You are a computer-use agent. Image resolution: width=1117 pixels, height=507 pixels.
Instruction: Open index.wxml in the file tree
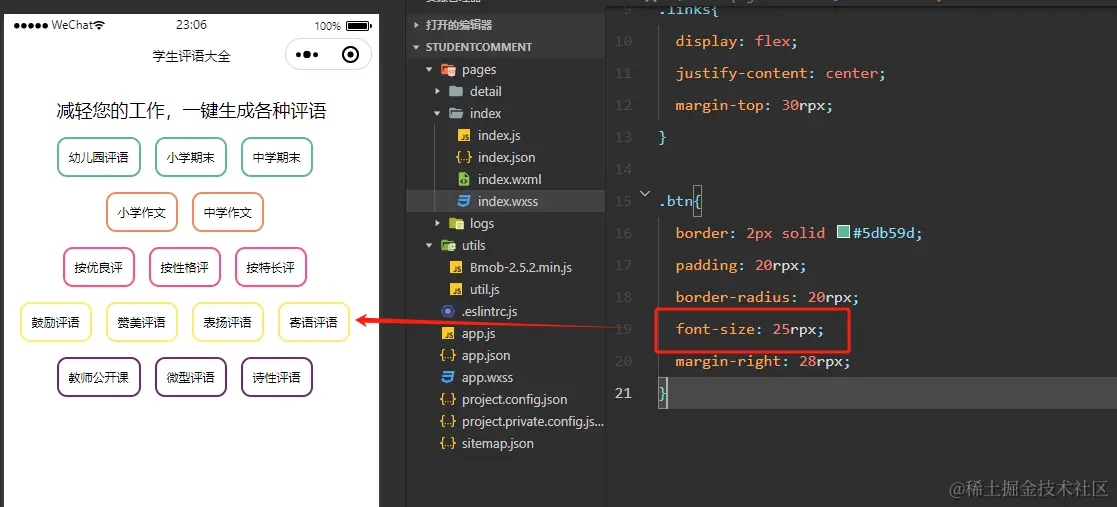(x=505, y=179)
